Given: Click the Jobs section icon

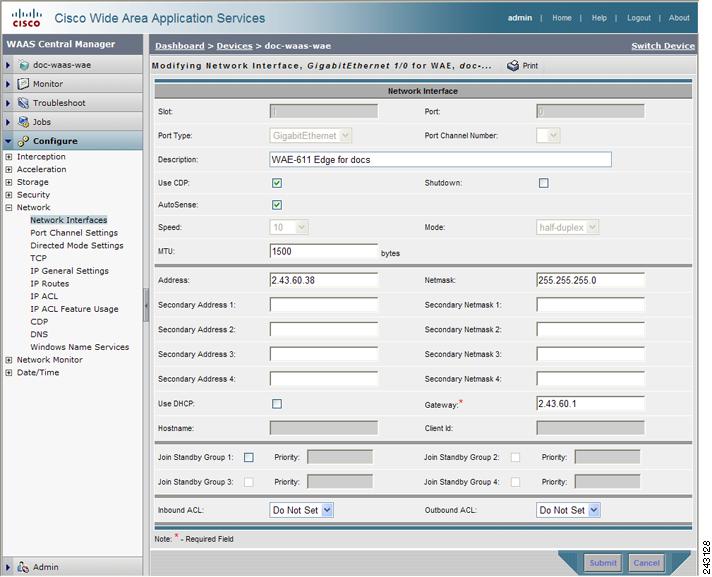Looking at the screenshot, I should pos(23,122).
